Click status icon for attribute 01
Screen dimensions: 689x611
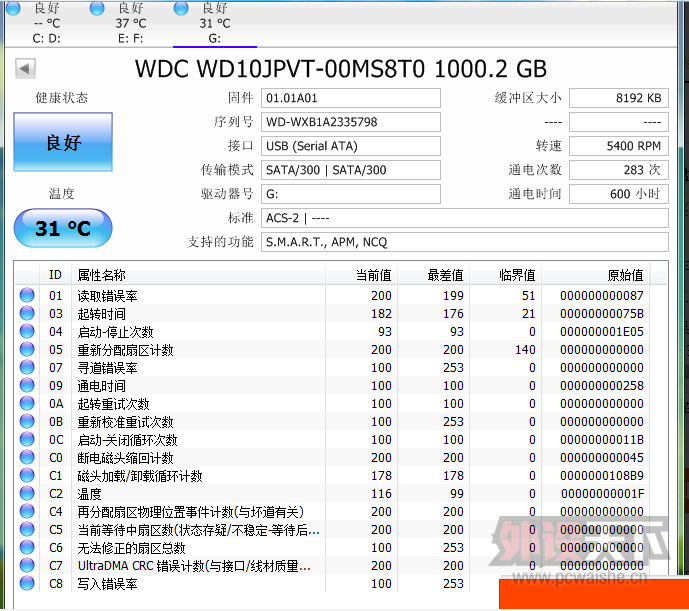click(x=27, y=295)
